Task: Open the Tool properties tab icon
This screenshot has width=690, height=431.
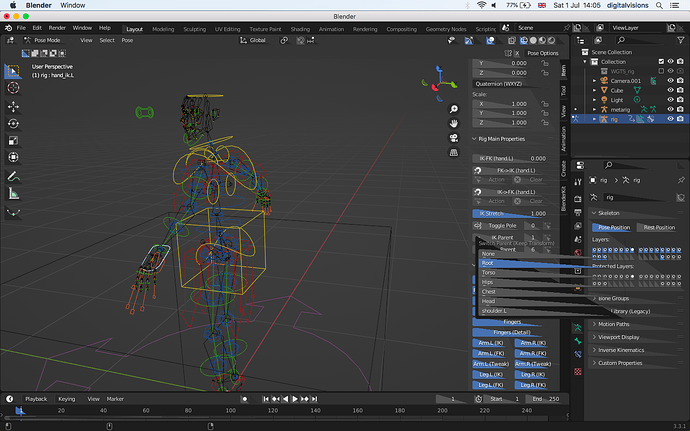Action: (578, 181)
